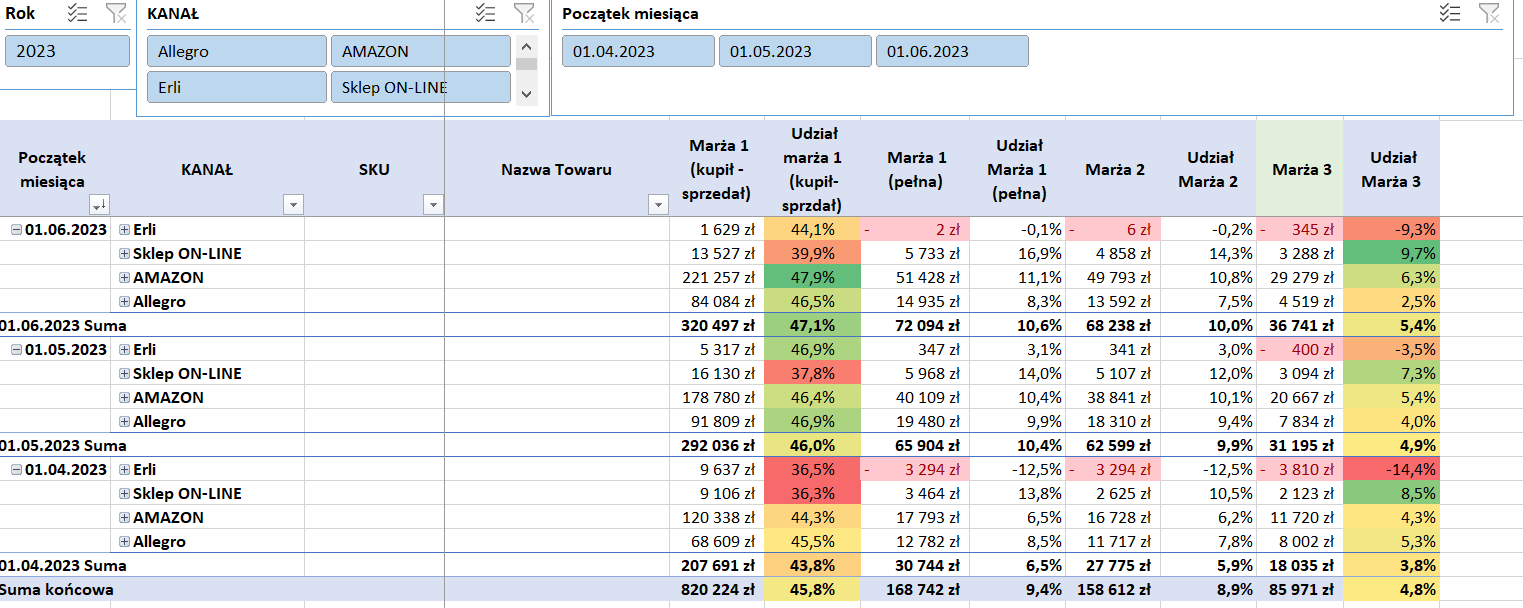Image resolution: width=1523 pixels, height=608 pixels.
Task: Select the Suma końcowa Marża 1 total cell
Action: pos(716,590)
